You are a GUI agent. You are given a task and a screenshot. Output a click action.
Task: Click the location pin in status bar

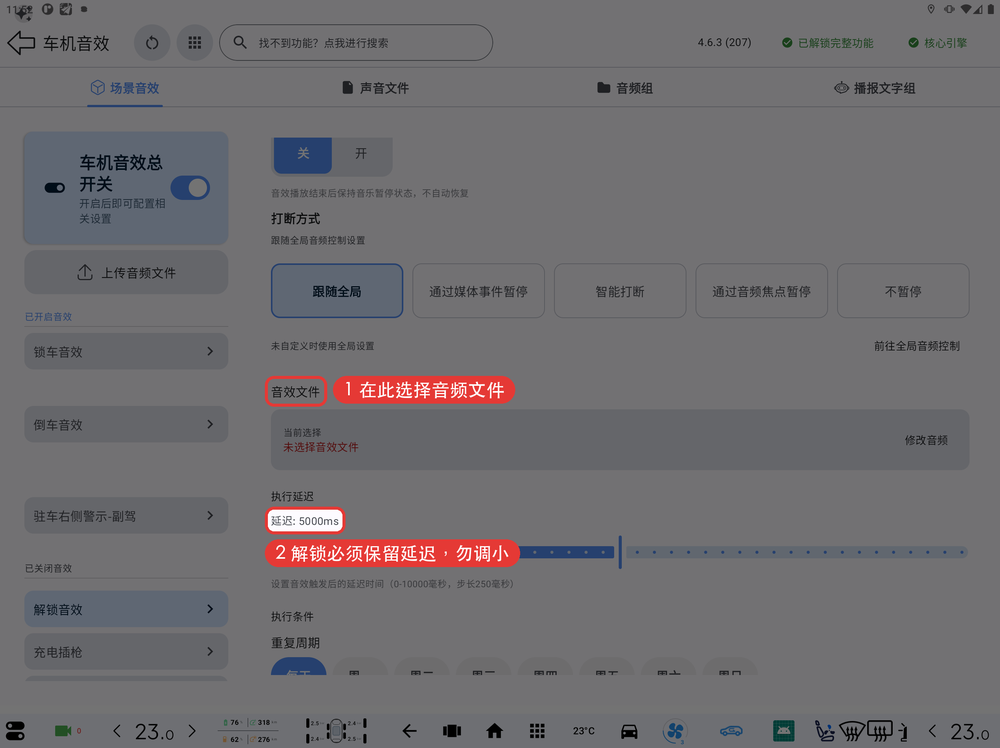931,9
